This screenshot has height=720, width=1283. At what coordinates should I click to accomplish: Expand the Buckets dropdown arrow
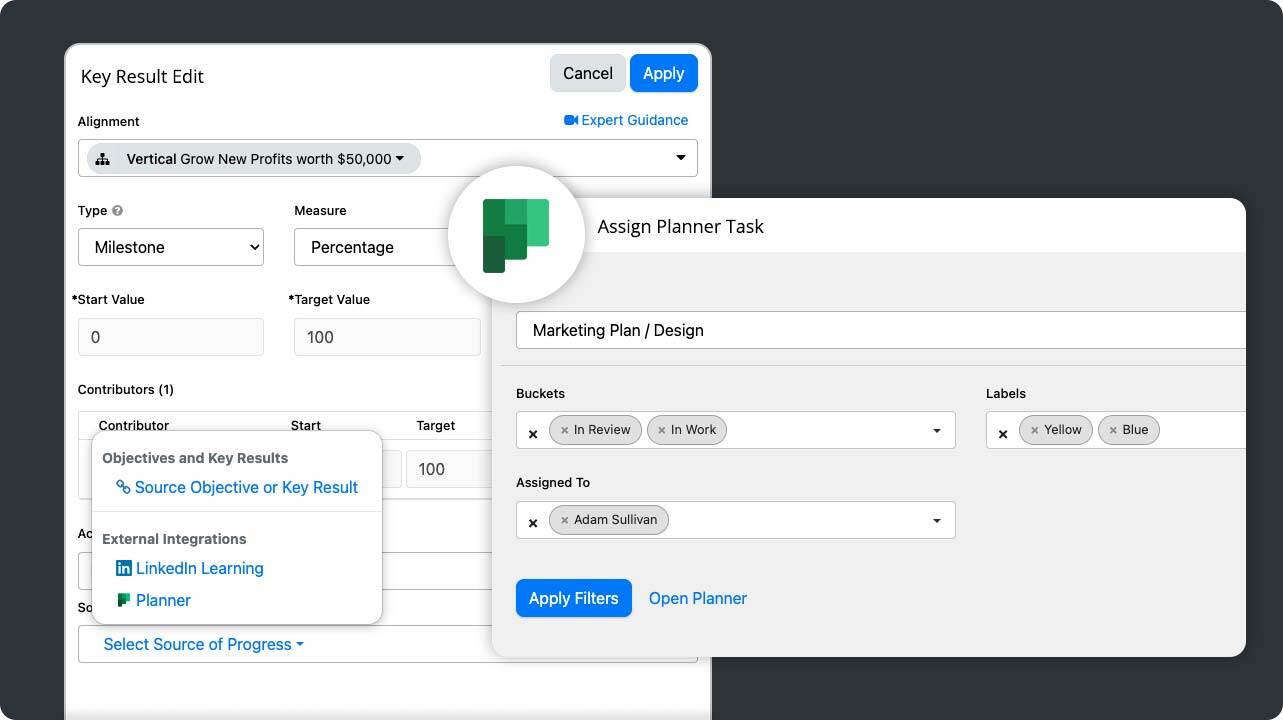(937, 431)
